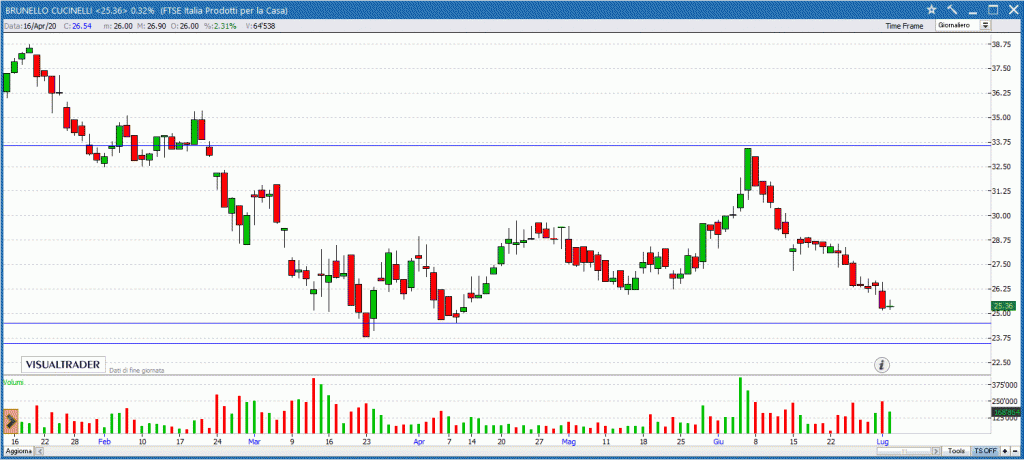Click the highest volume bar in June
Image resolution: width=1024 pixels, height=460 pixels.
tap(740, 406)
